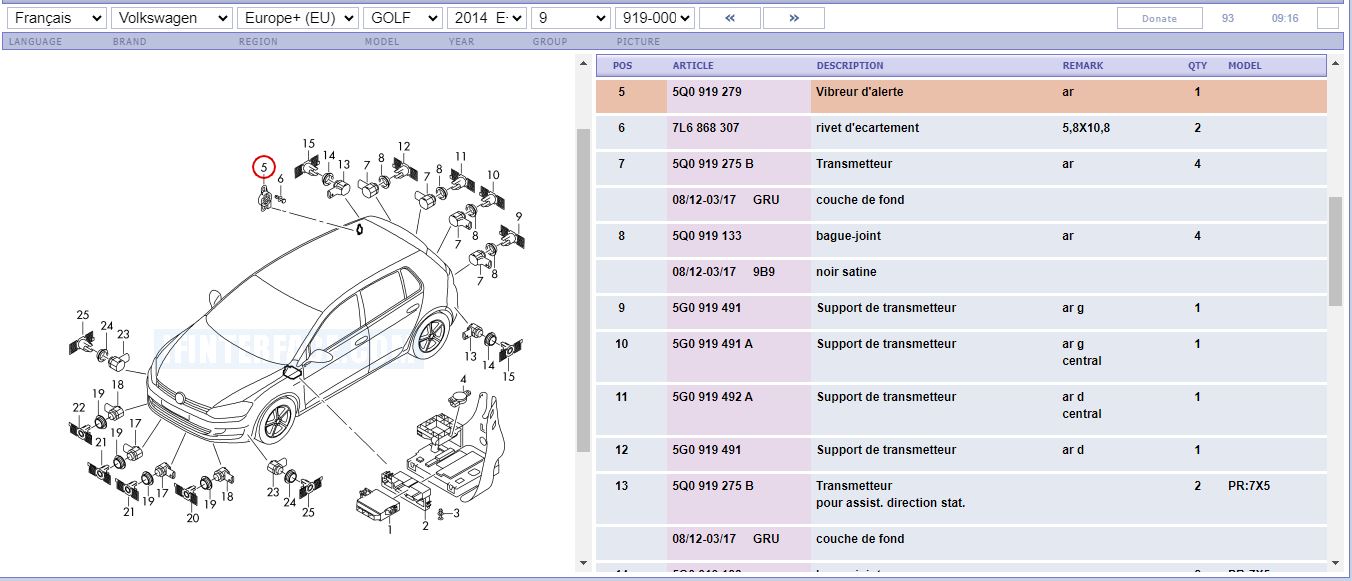
Task: Select article 5G0 919 491 A
Action: (713, 344)
